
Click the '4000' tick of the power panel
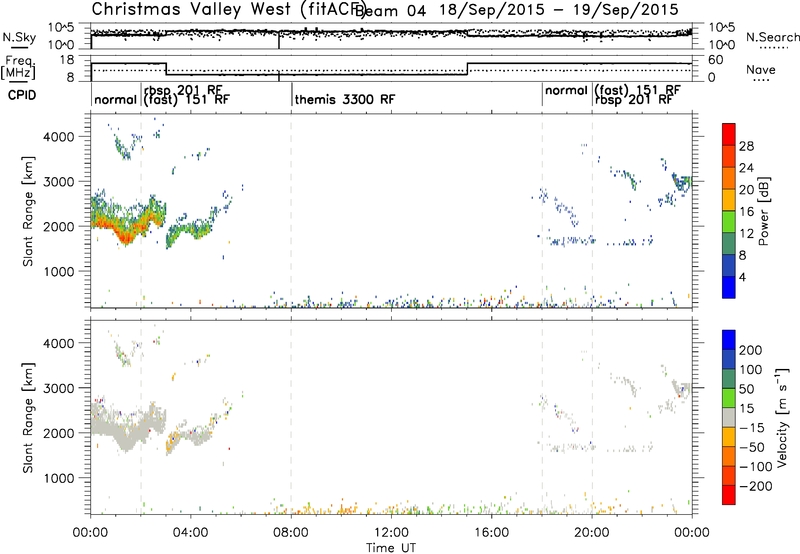pos(58,137)
